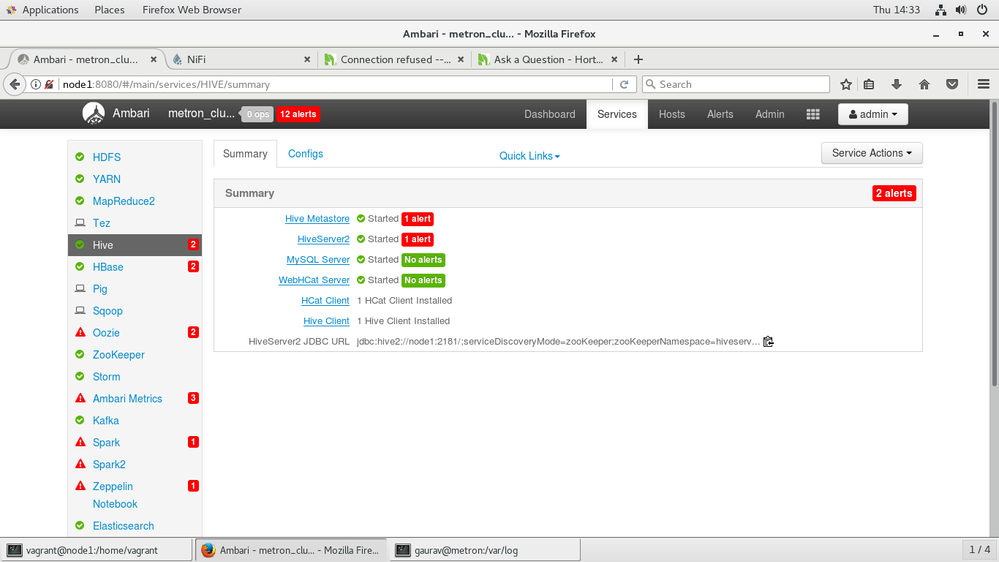The width and height of the screenshot is (999, 562).
Task: Switch to NiFi browser tab
Action: pyautogui.click(x=241, y=59)
